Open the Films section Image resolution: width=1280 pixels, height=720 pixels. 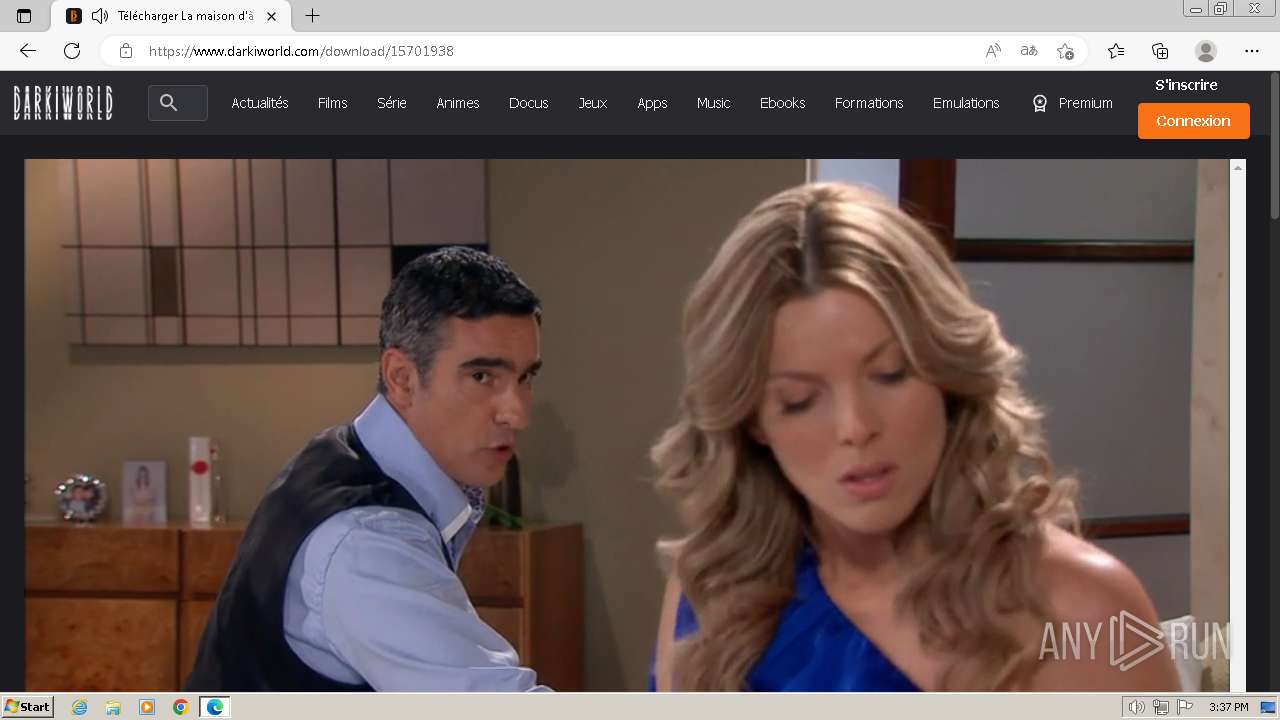[333, 103]
